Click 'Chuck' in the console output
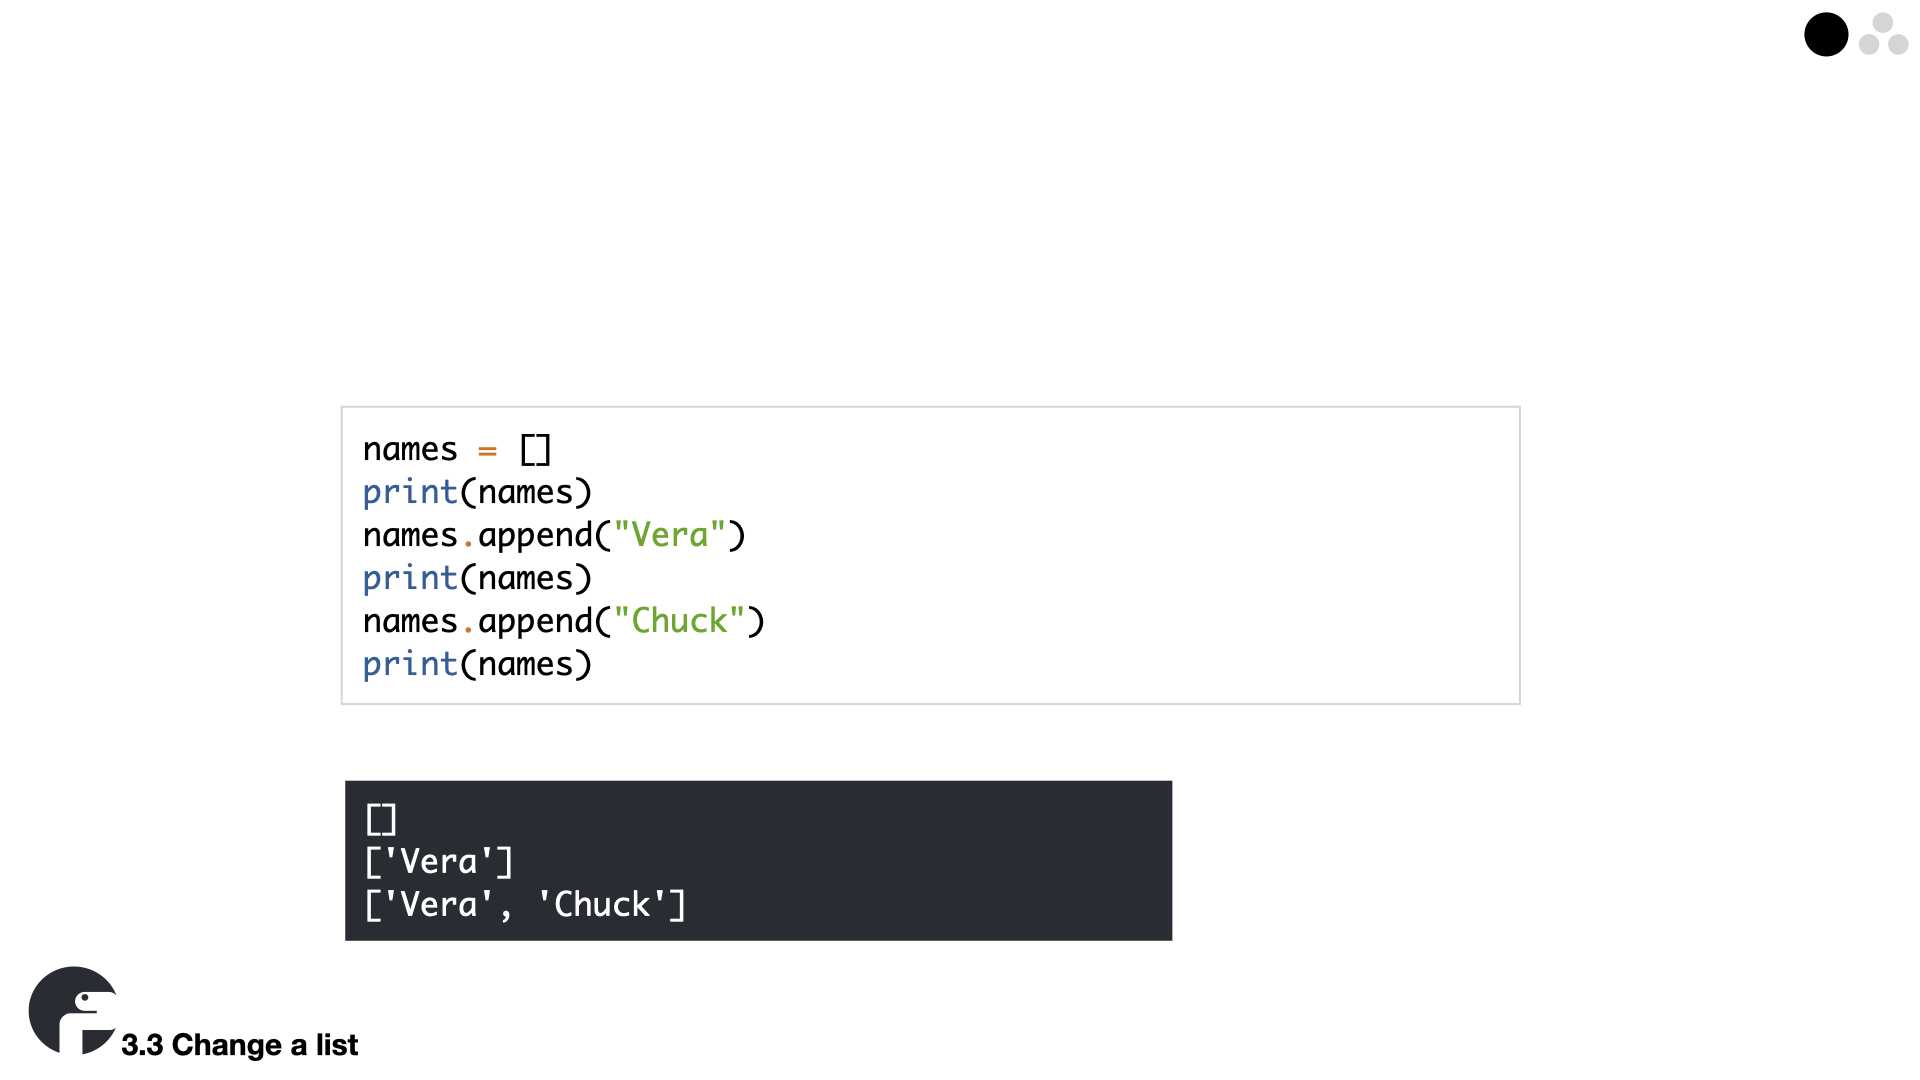Viewport: 1920px width, 1080px height. pos(602,905)
